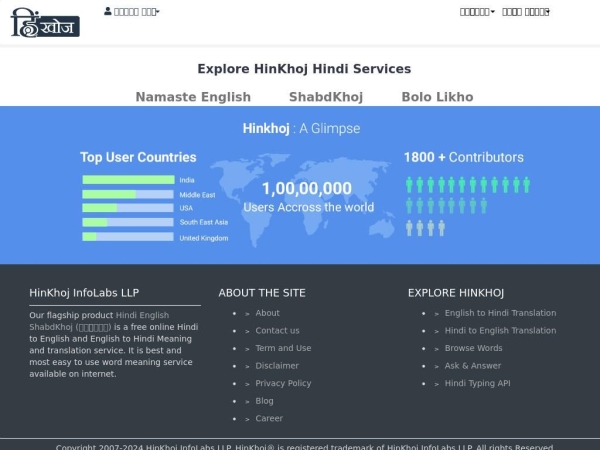
Task: Open English to Hindi Translation link
Action: [500, 313]
